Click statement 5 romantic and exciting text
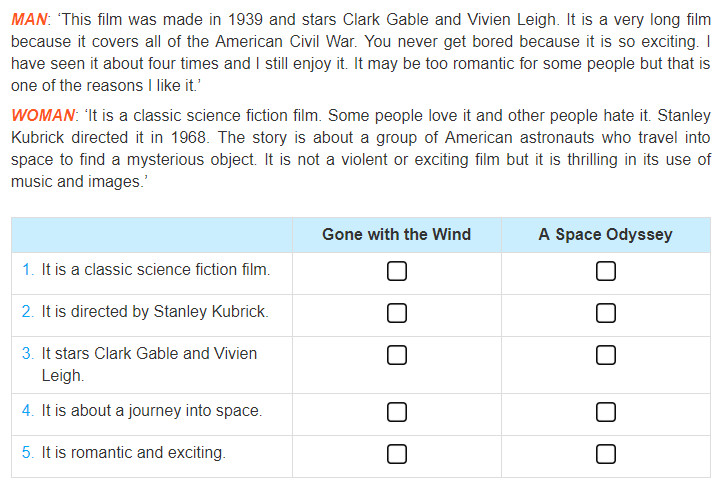The image size is (722, 482). pos(134,452)
